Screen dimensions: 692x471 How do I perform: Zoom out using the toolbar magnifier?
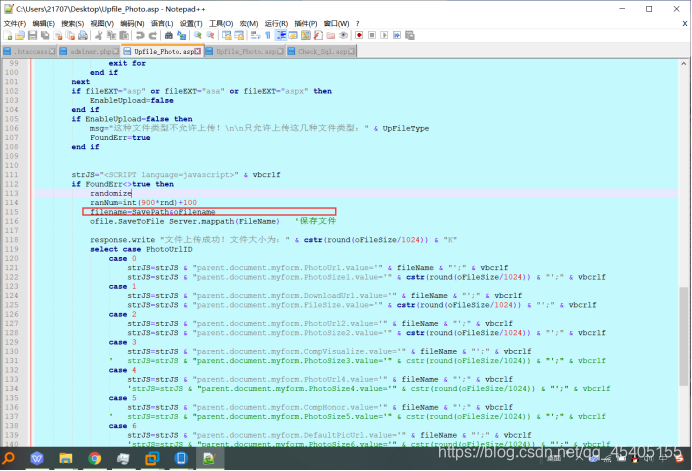(x=211, y=36)
